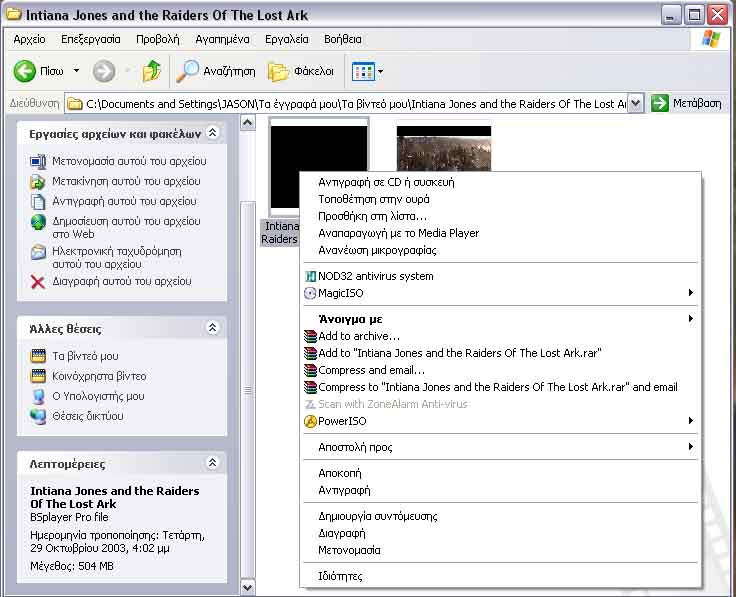Choose Προσθήκη στη λίστα… entry

tap(500, 216)
